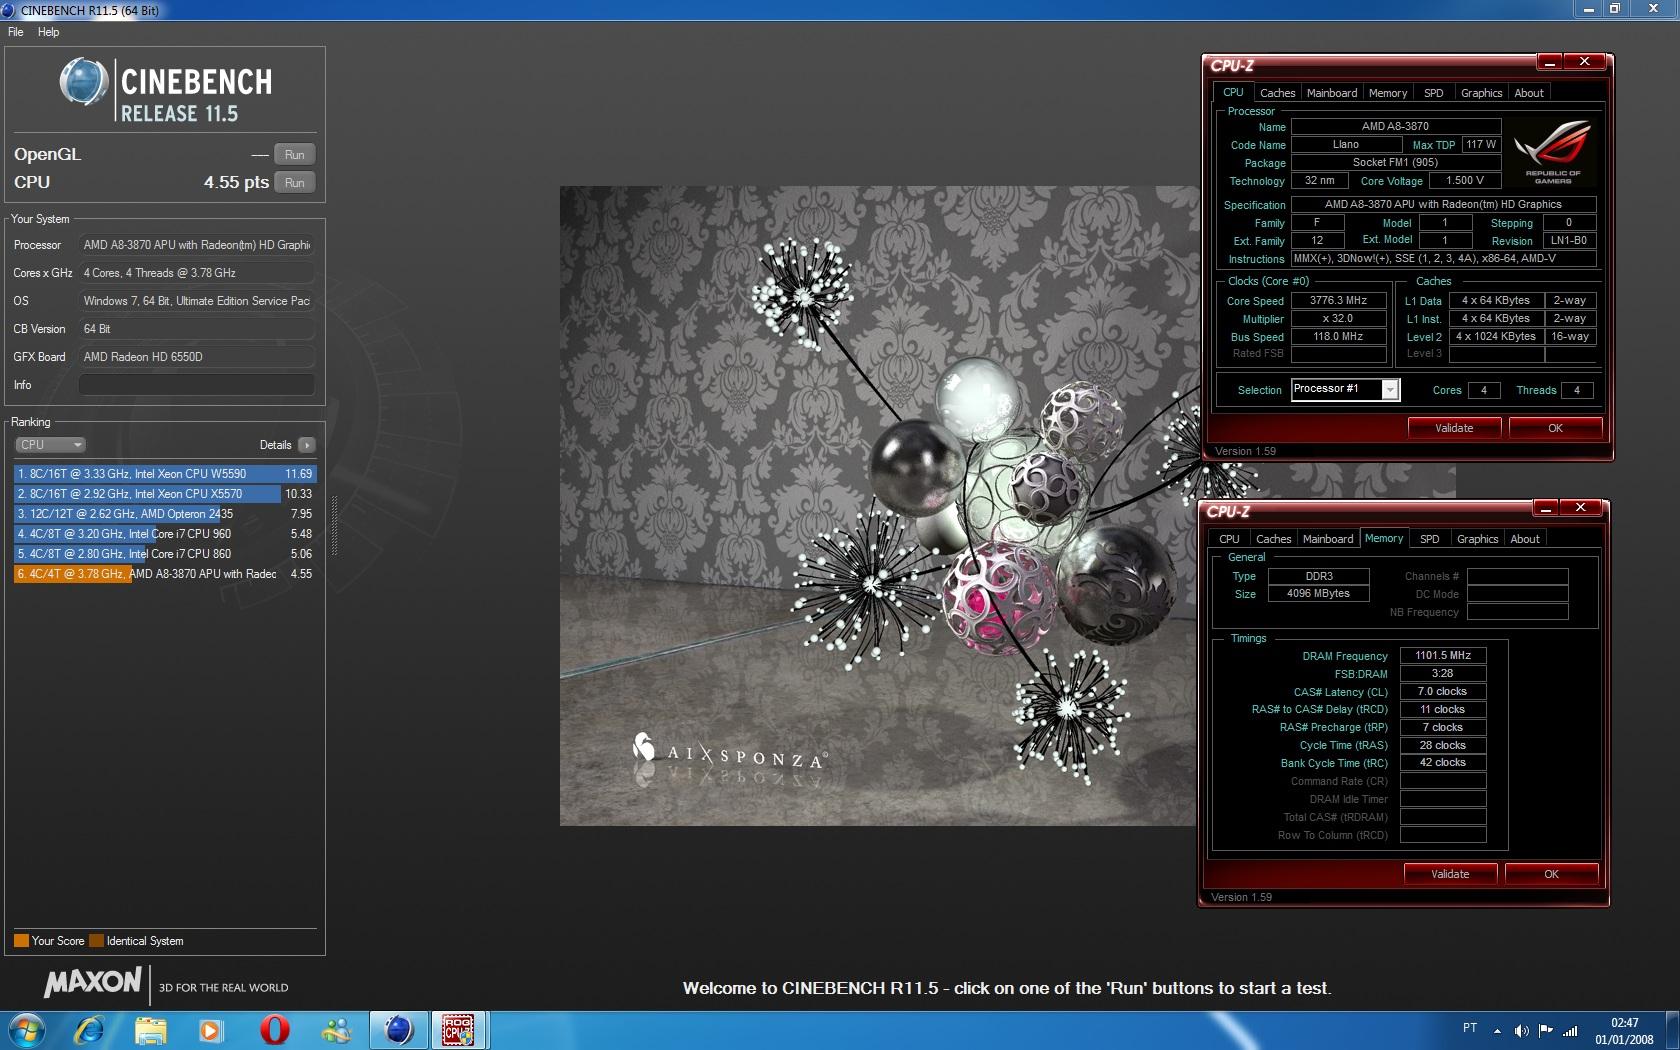Open Windows Explorer folder on taskbar
1680x1050 pixels.
(151, 1029)
